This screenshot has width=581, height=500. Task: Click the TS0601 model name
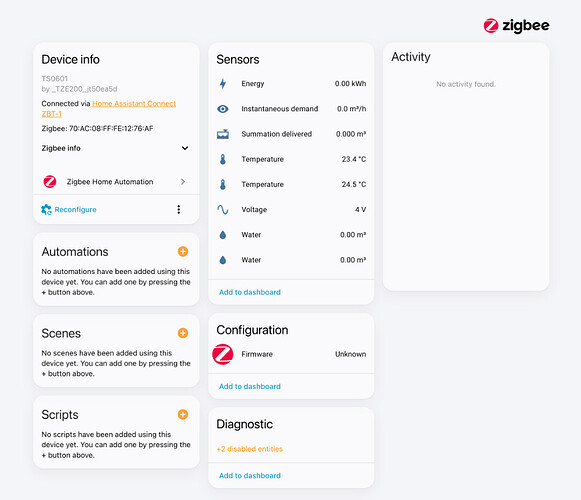(x=54, y=79)
